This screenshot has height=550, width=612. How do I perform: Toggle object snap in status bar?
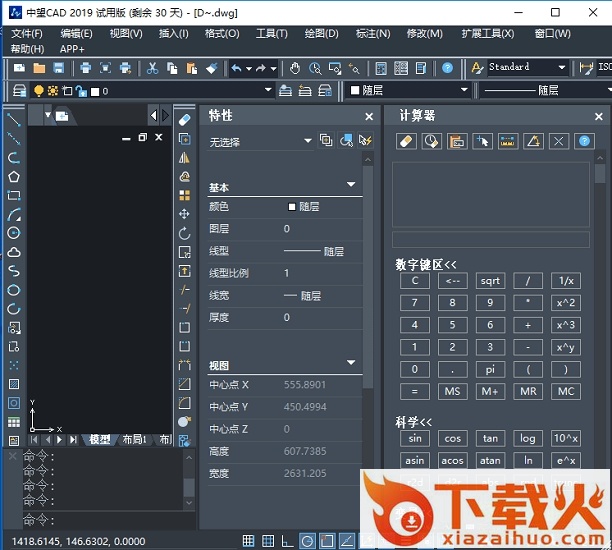tap(327, 541)
